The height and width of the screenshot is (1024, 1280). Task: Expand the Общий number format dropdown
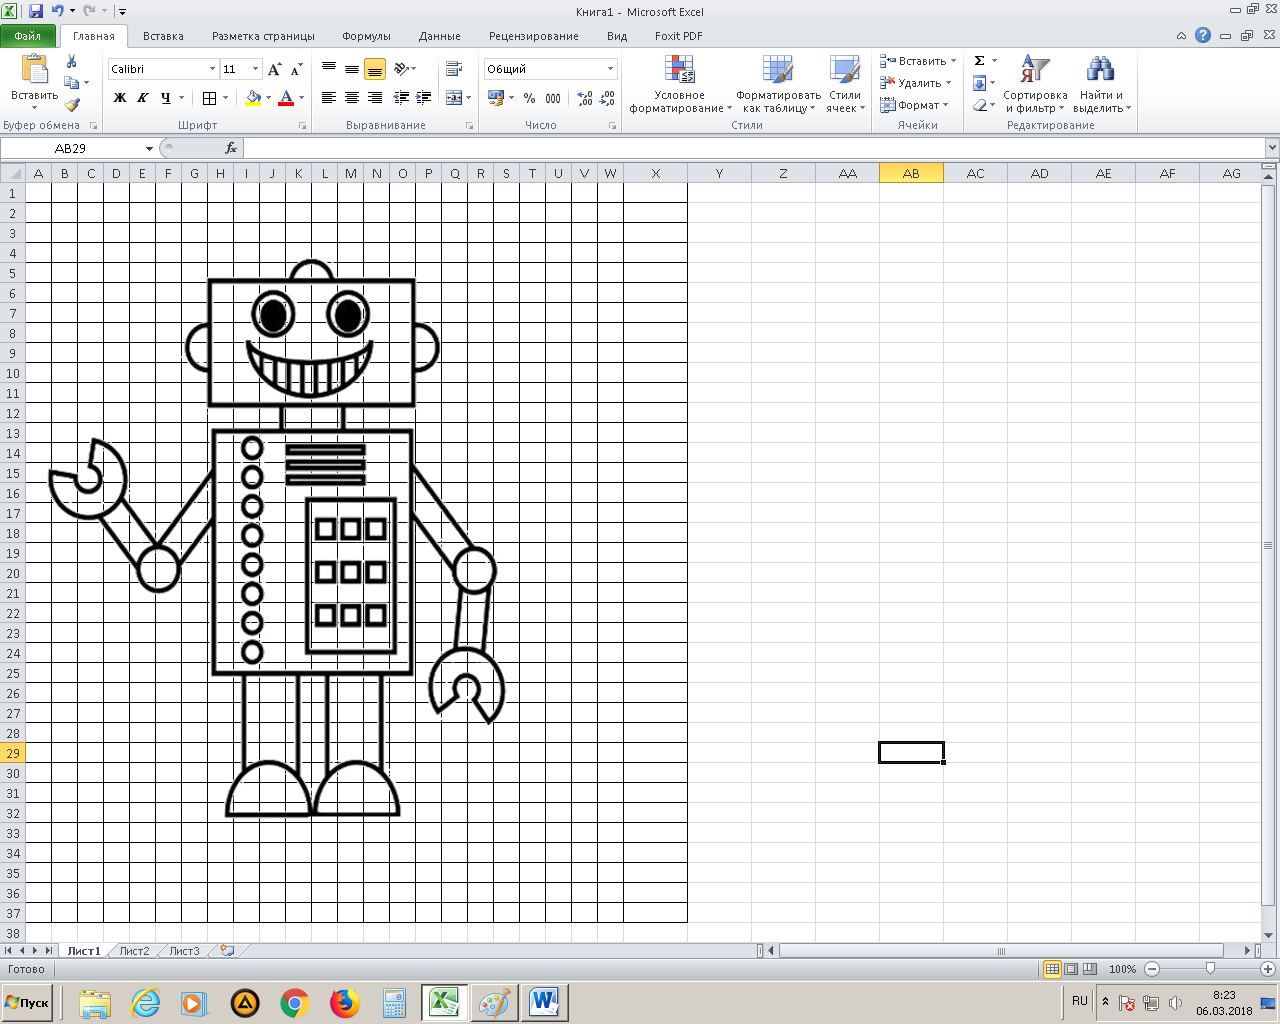(x=610, y=69)
